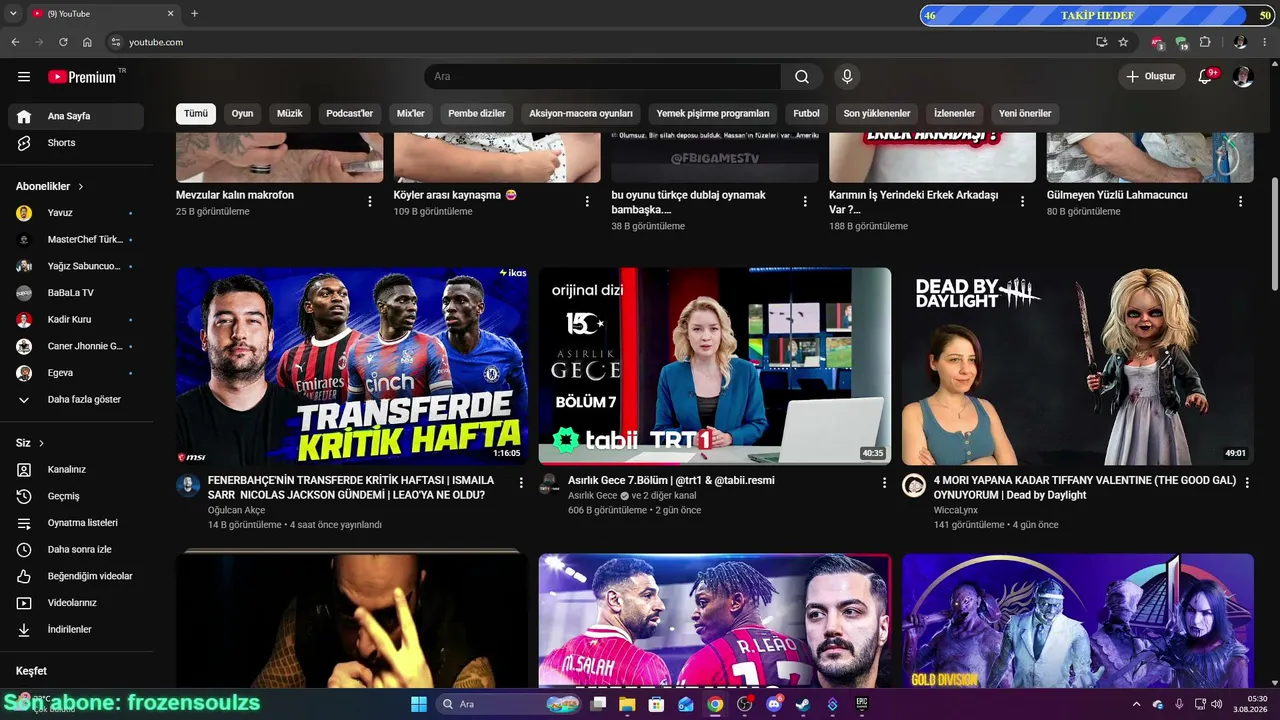Open Daha sonra izle list

tap(76, 549)
